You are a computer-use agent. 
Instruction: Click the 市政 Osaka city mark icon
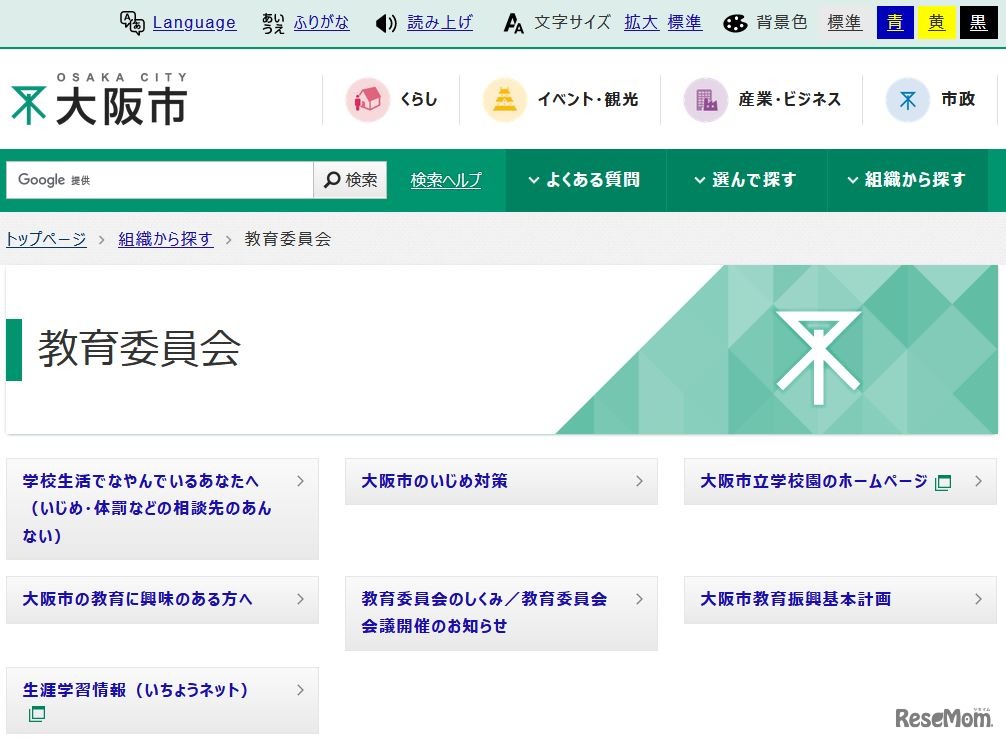906,99
